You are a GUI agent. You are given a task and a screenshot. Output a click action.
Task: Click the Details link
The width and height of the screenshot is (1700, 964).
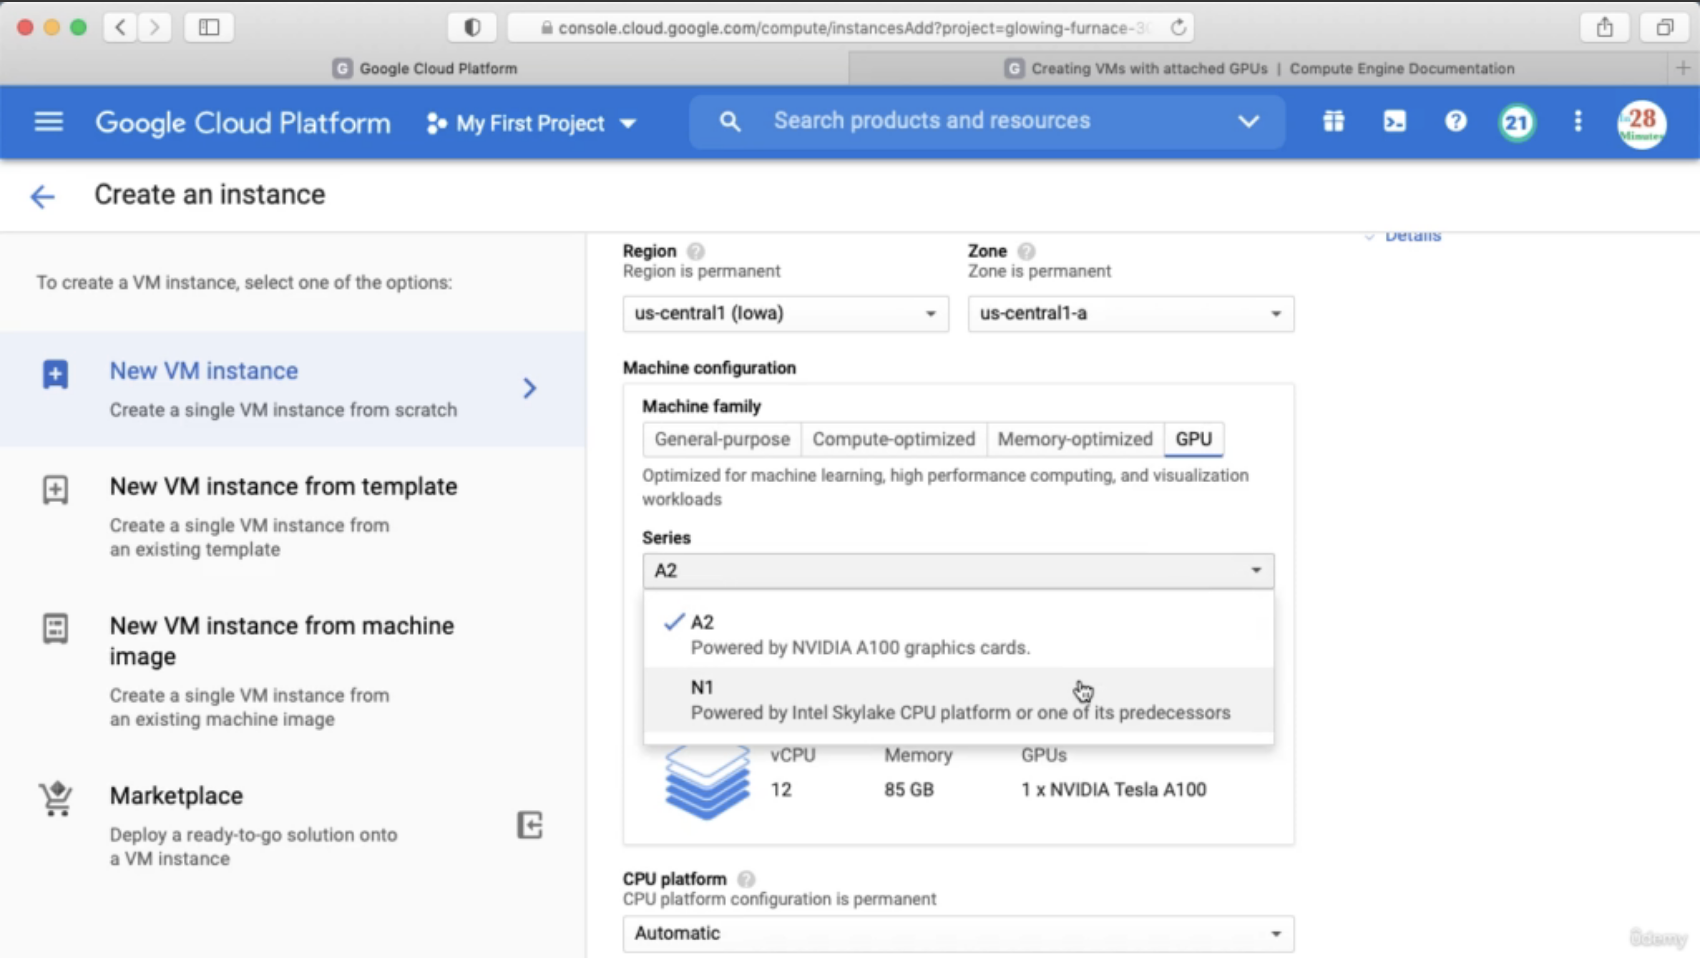[x=1412, y=237]
